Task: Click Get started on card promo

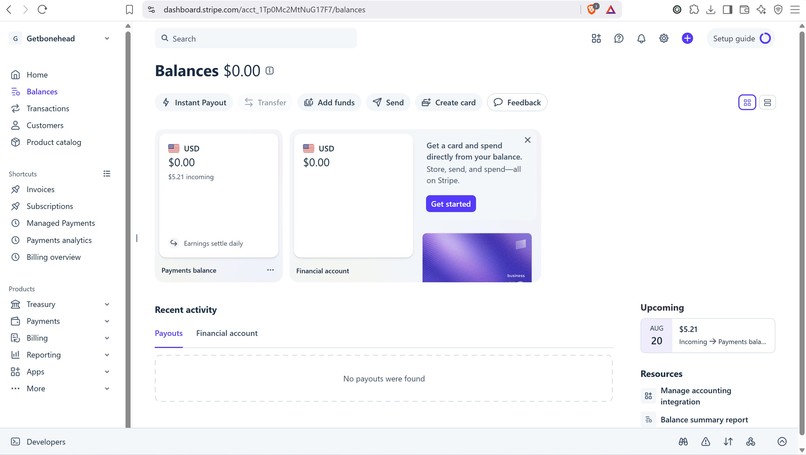Action: (451, 204)
